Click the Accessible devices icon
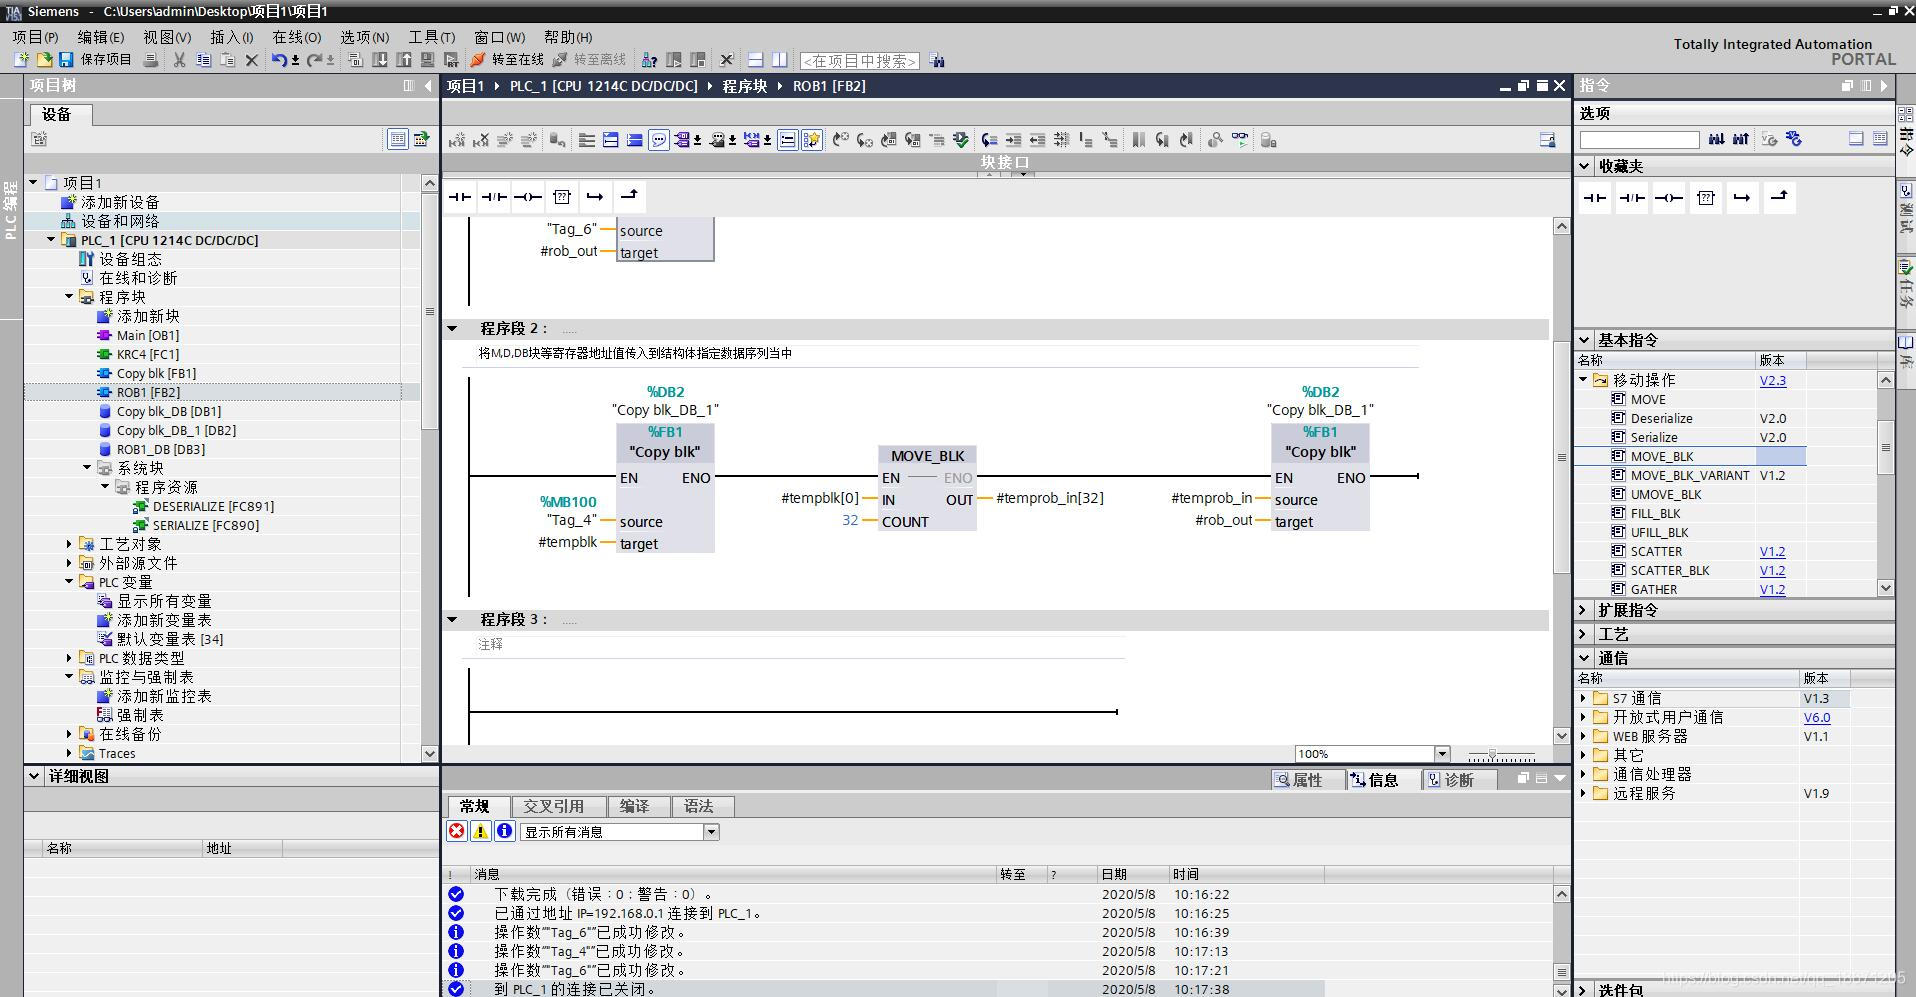The image size is (1916, 997). tap(649, 60)
